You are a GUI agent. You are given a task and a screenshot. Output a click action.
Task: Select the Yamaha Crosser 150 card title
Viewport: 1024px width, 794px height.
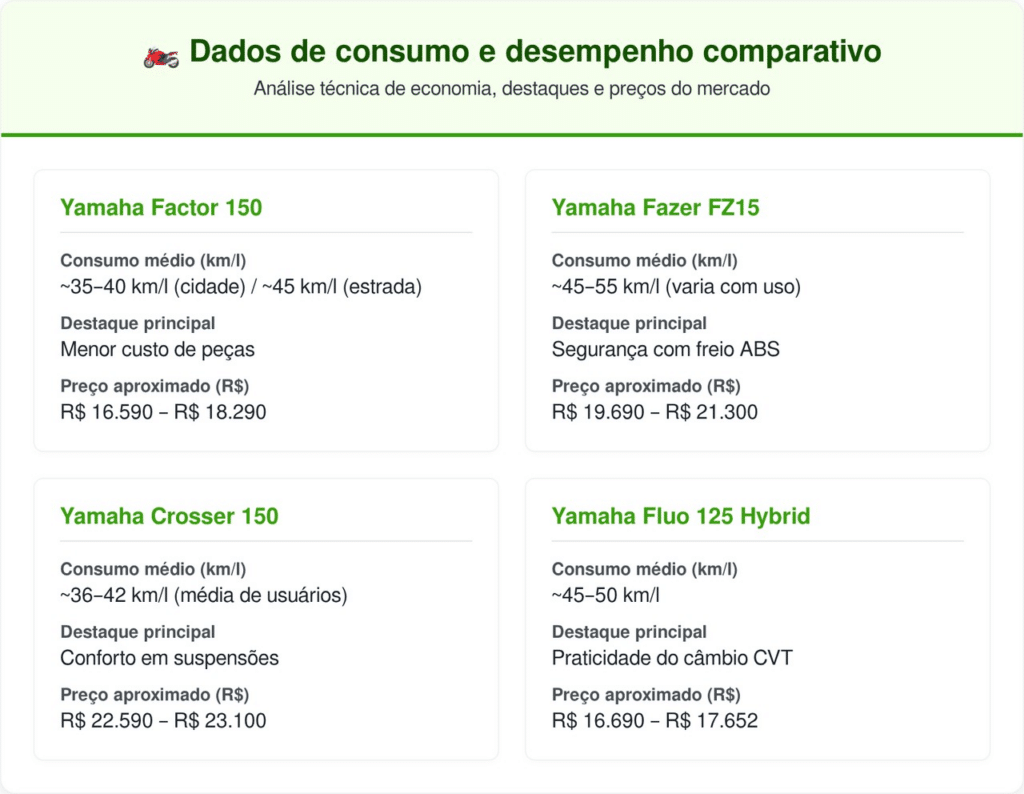pyautogui.click(x=169, y=516)
